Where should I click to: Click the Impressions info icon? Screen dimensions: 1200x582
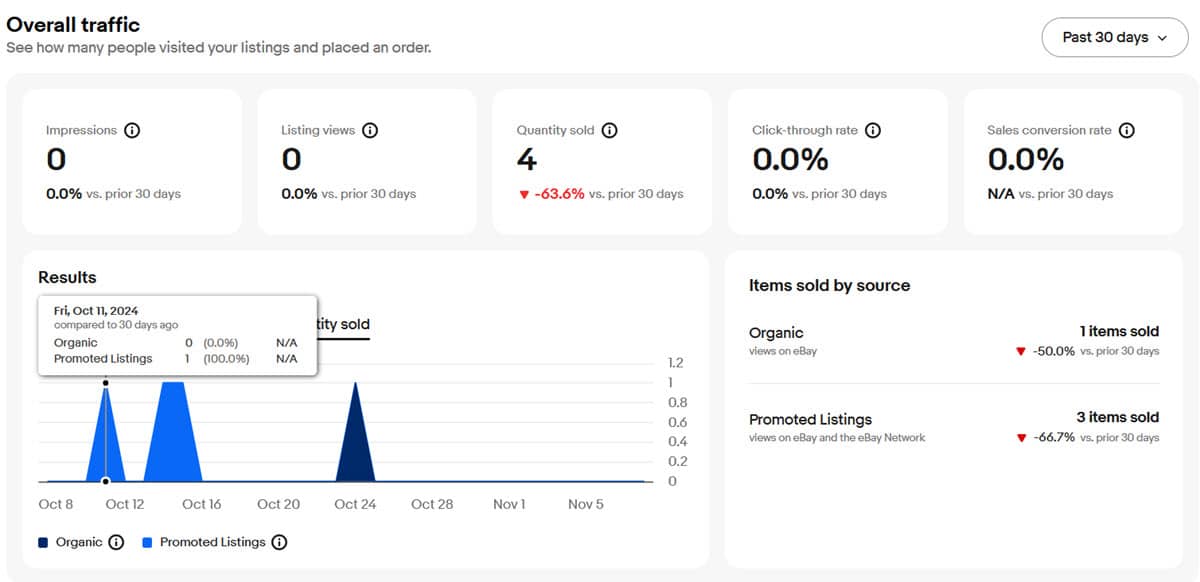pyautogui.click(x=132, y=130)
